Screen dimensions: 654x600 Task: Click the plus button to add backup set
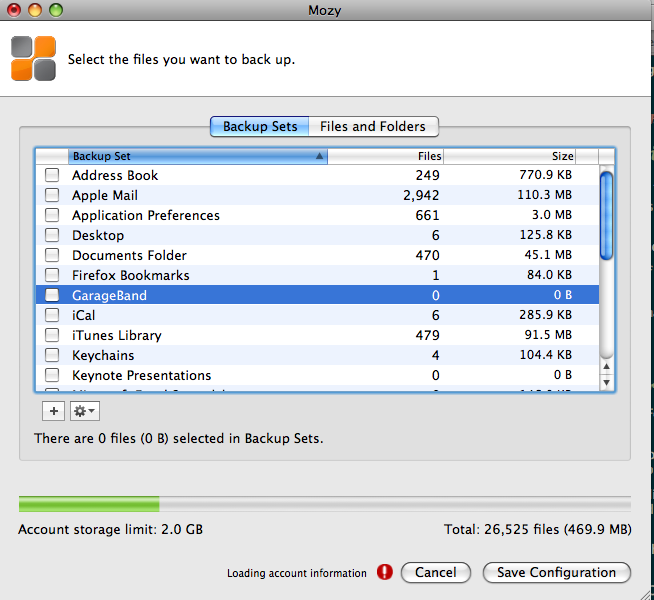click(53, 411)
